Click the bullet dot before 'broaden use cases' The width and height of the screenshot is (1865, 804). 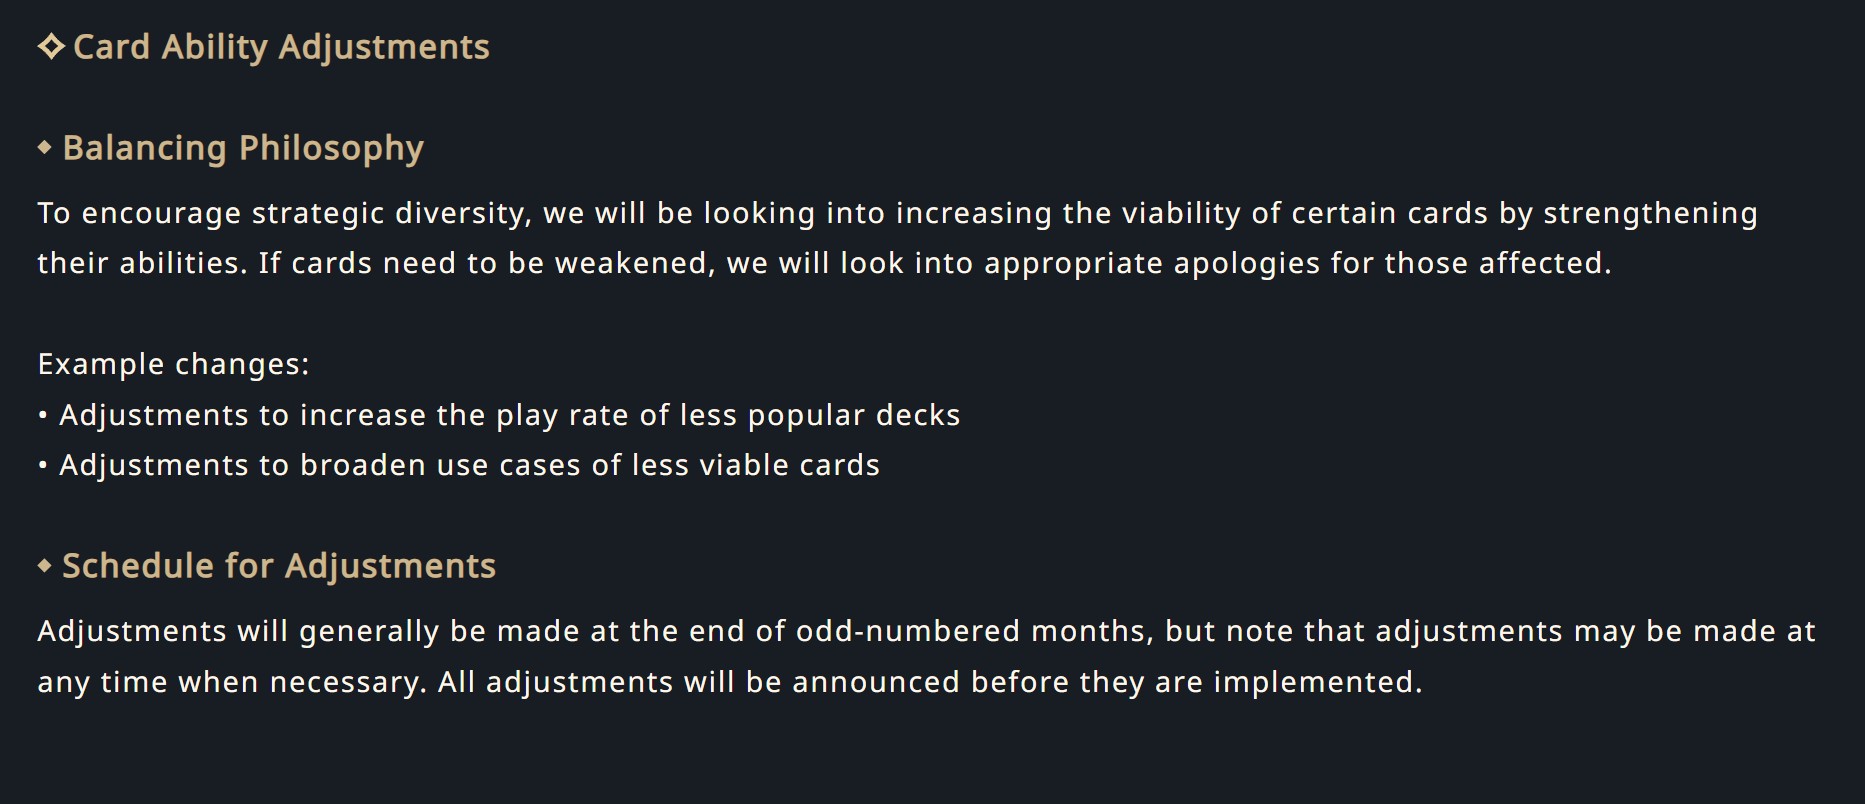(x=43, y=466)
